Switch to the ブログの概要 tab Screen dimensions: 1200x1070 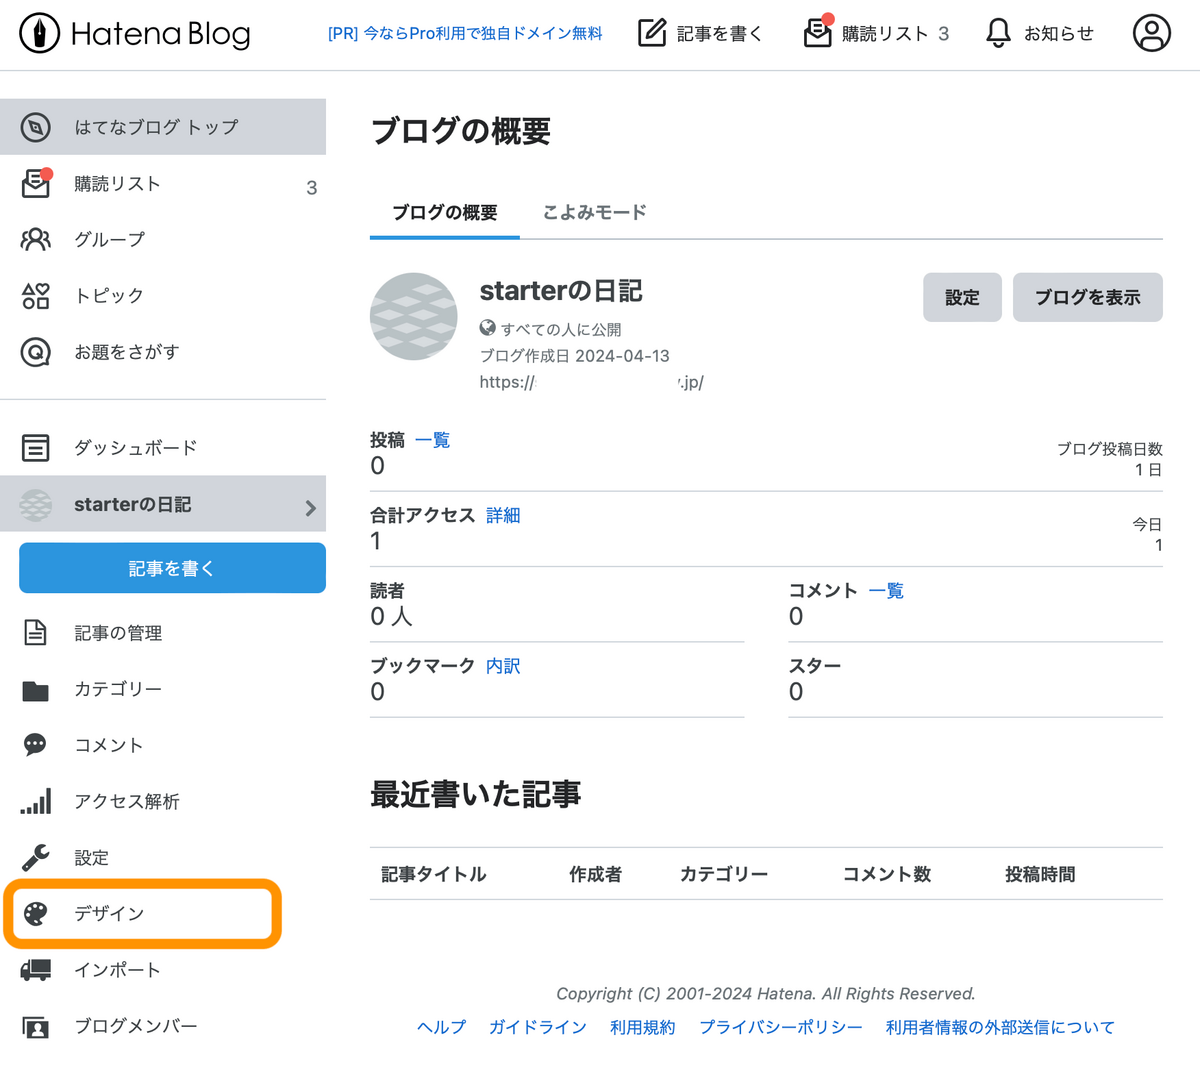(445, 212)
